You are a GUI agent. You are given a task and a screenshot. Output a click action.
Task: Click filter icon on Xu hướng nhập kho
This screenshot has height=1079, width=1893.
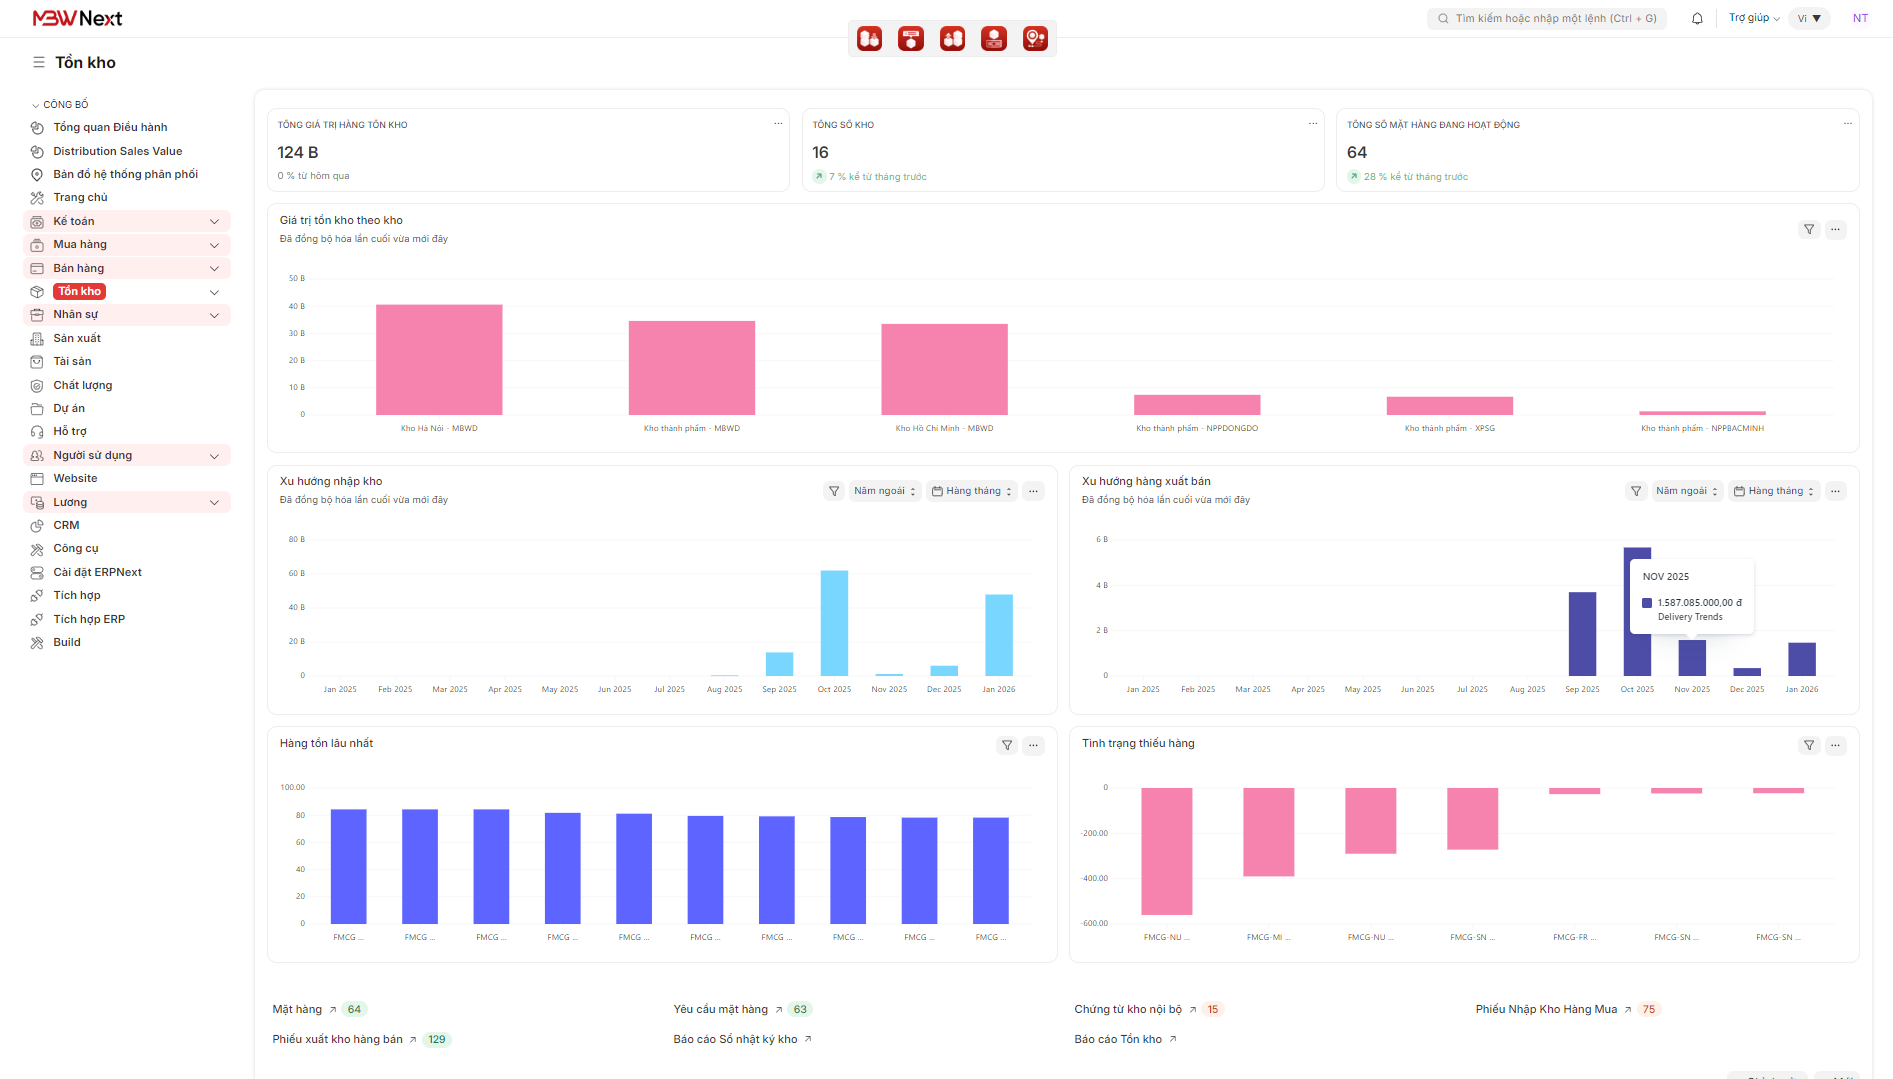[834, 491]
